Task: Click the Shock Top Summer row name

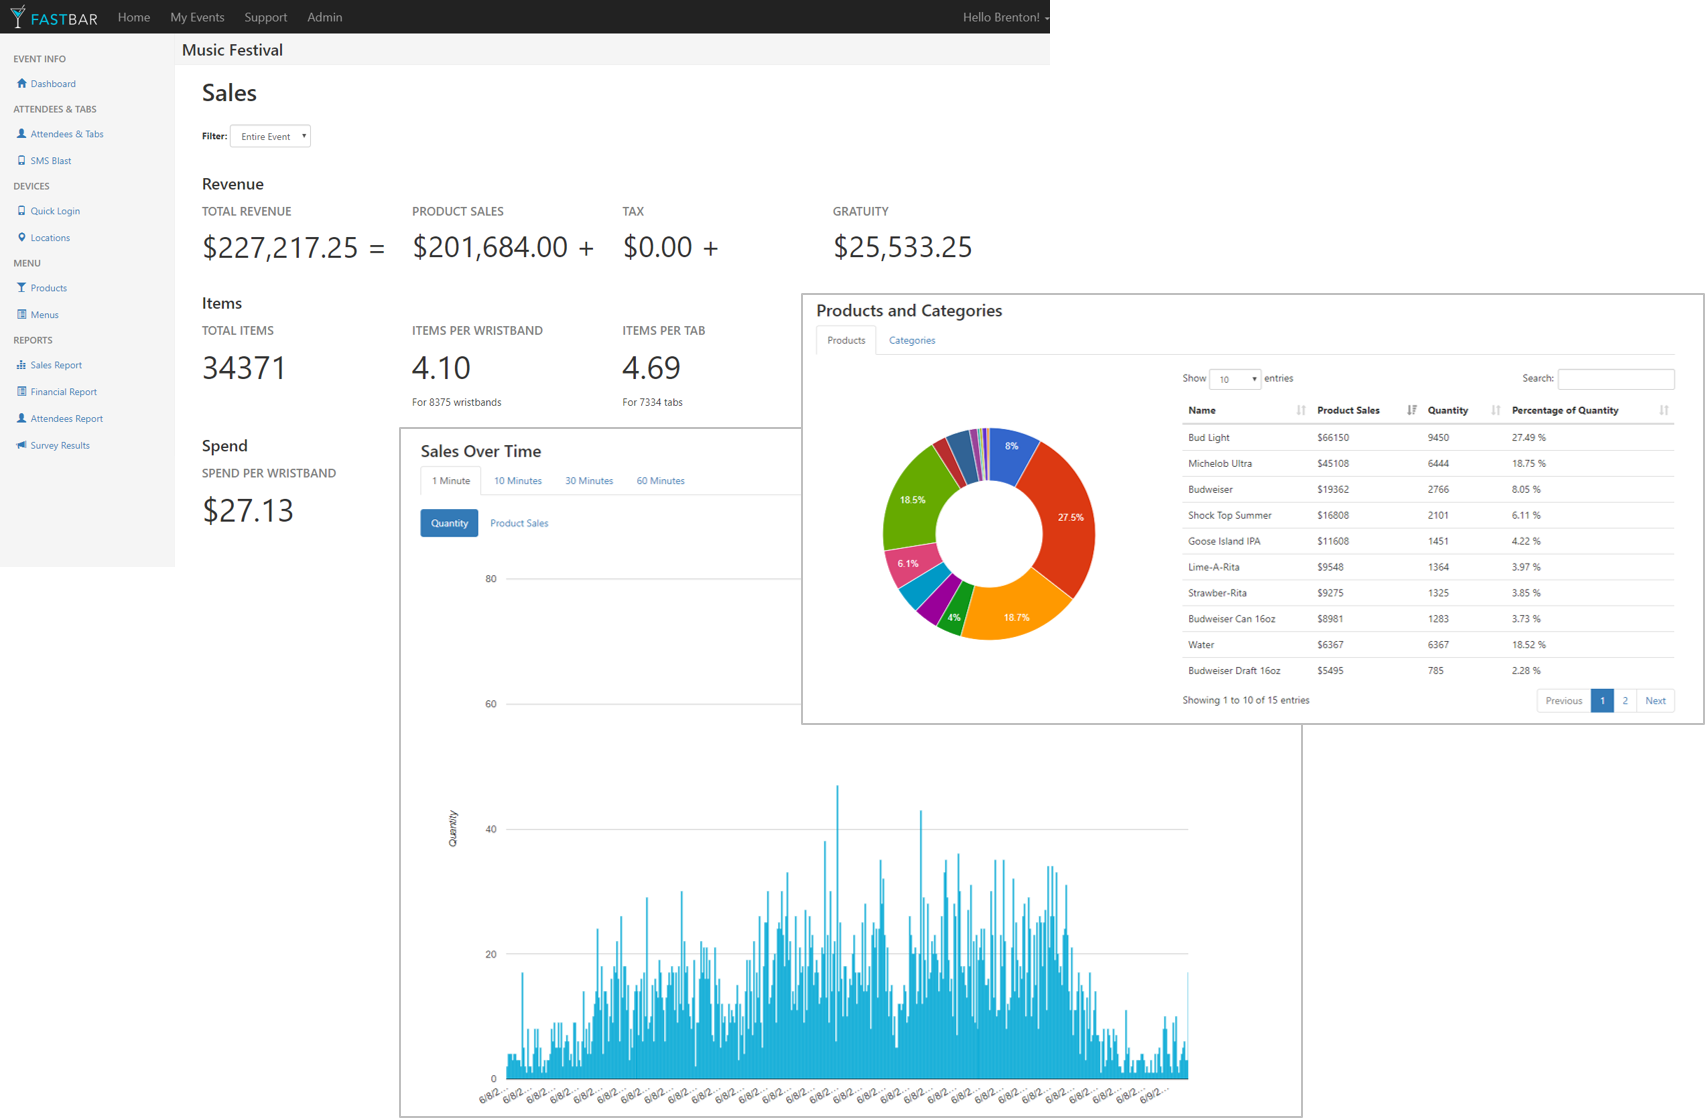Action: 1230,516
